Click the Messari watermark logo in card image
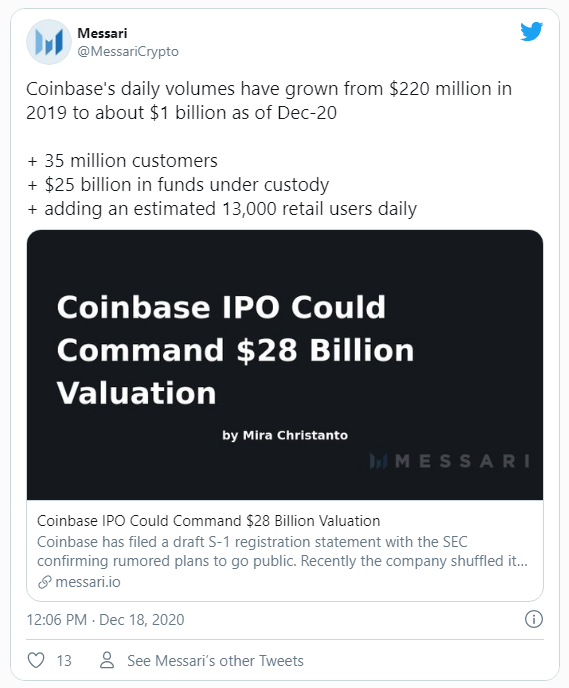 point(449,461)
